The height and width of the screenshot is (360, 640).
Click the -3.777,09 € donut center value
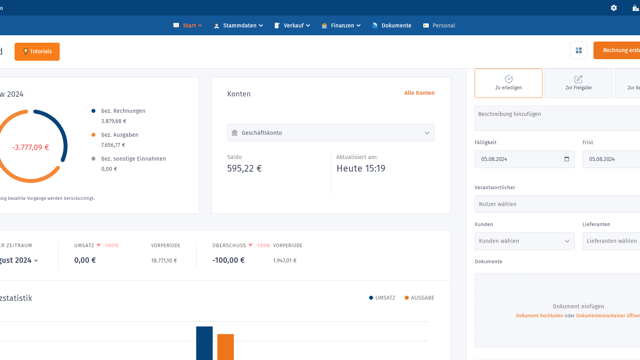click(31, 147)
